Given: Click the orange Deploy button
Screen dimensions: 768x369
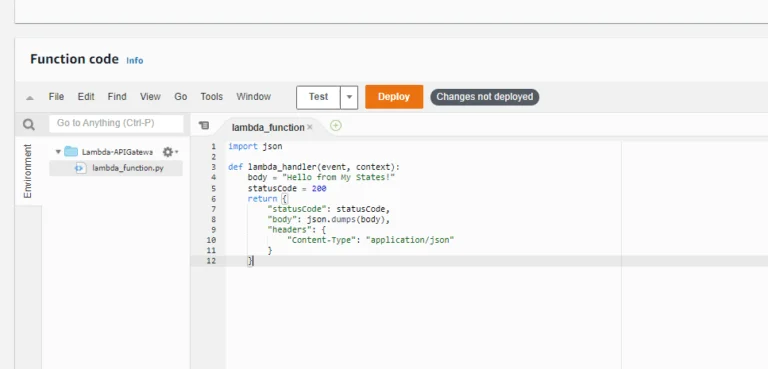Looking at the screenshot, I should tap(394, 97).
